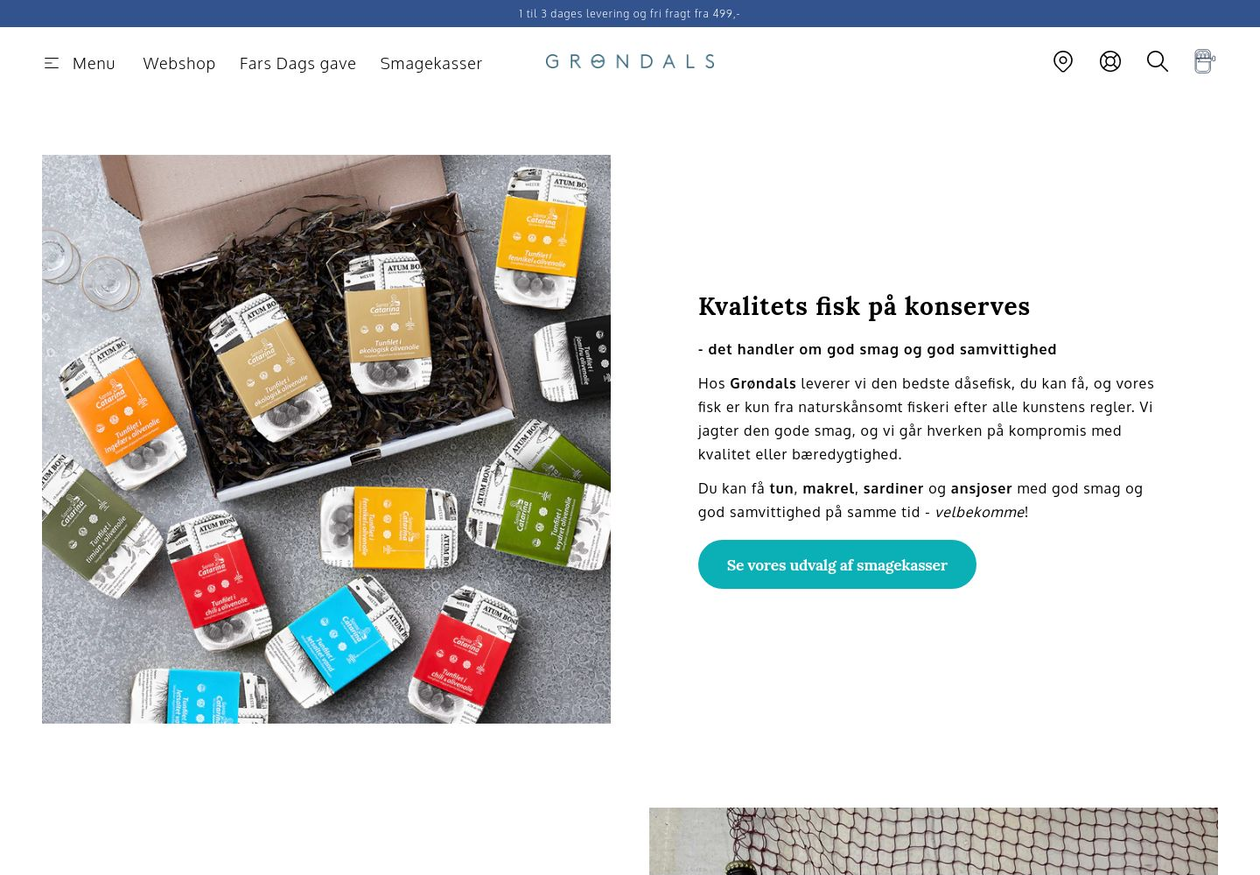Open the 'ansjoser' link
Viewport: 1260px width, 875px height.
[x=981, y=489]
